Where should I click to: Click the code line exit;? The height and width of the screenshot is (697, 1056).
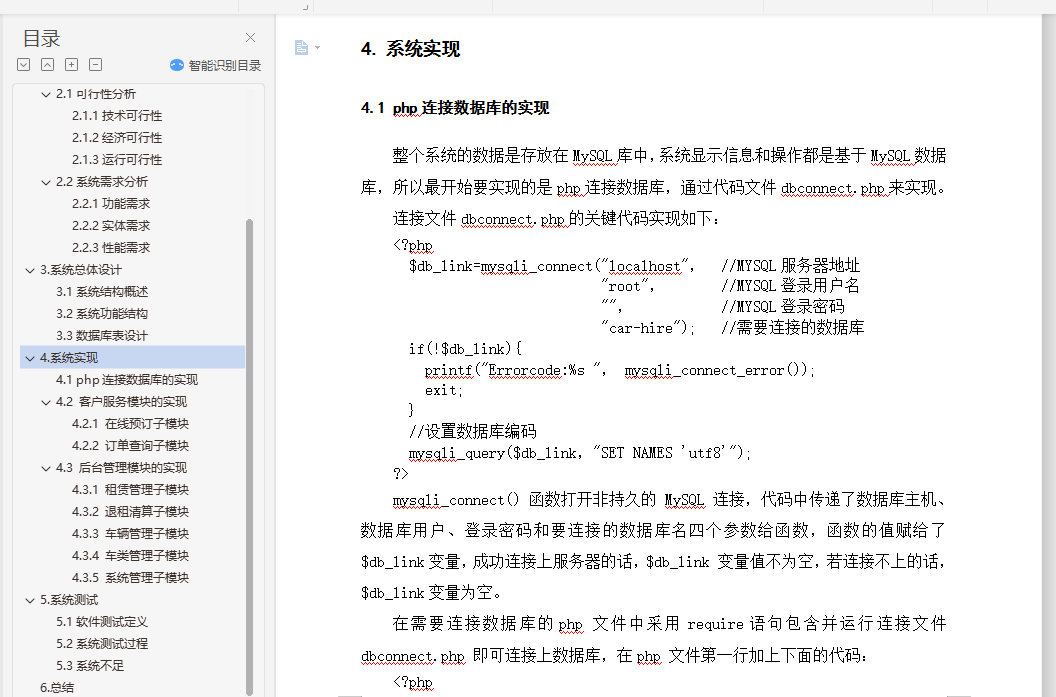(444, 391)
